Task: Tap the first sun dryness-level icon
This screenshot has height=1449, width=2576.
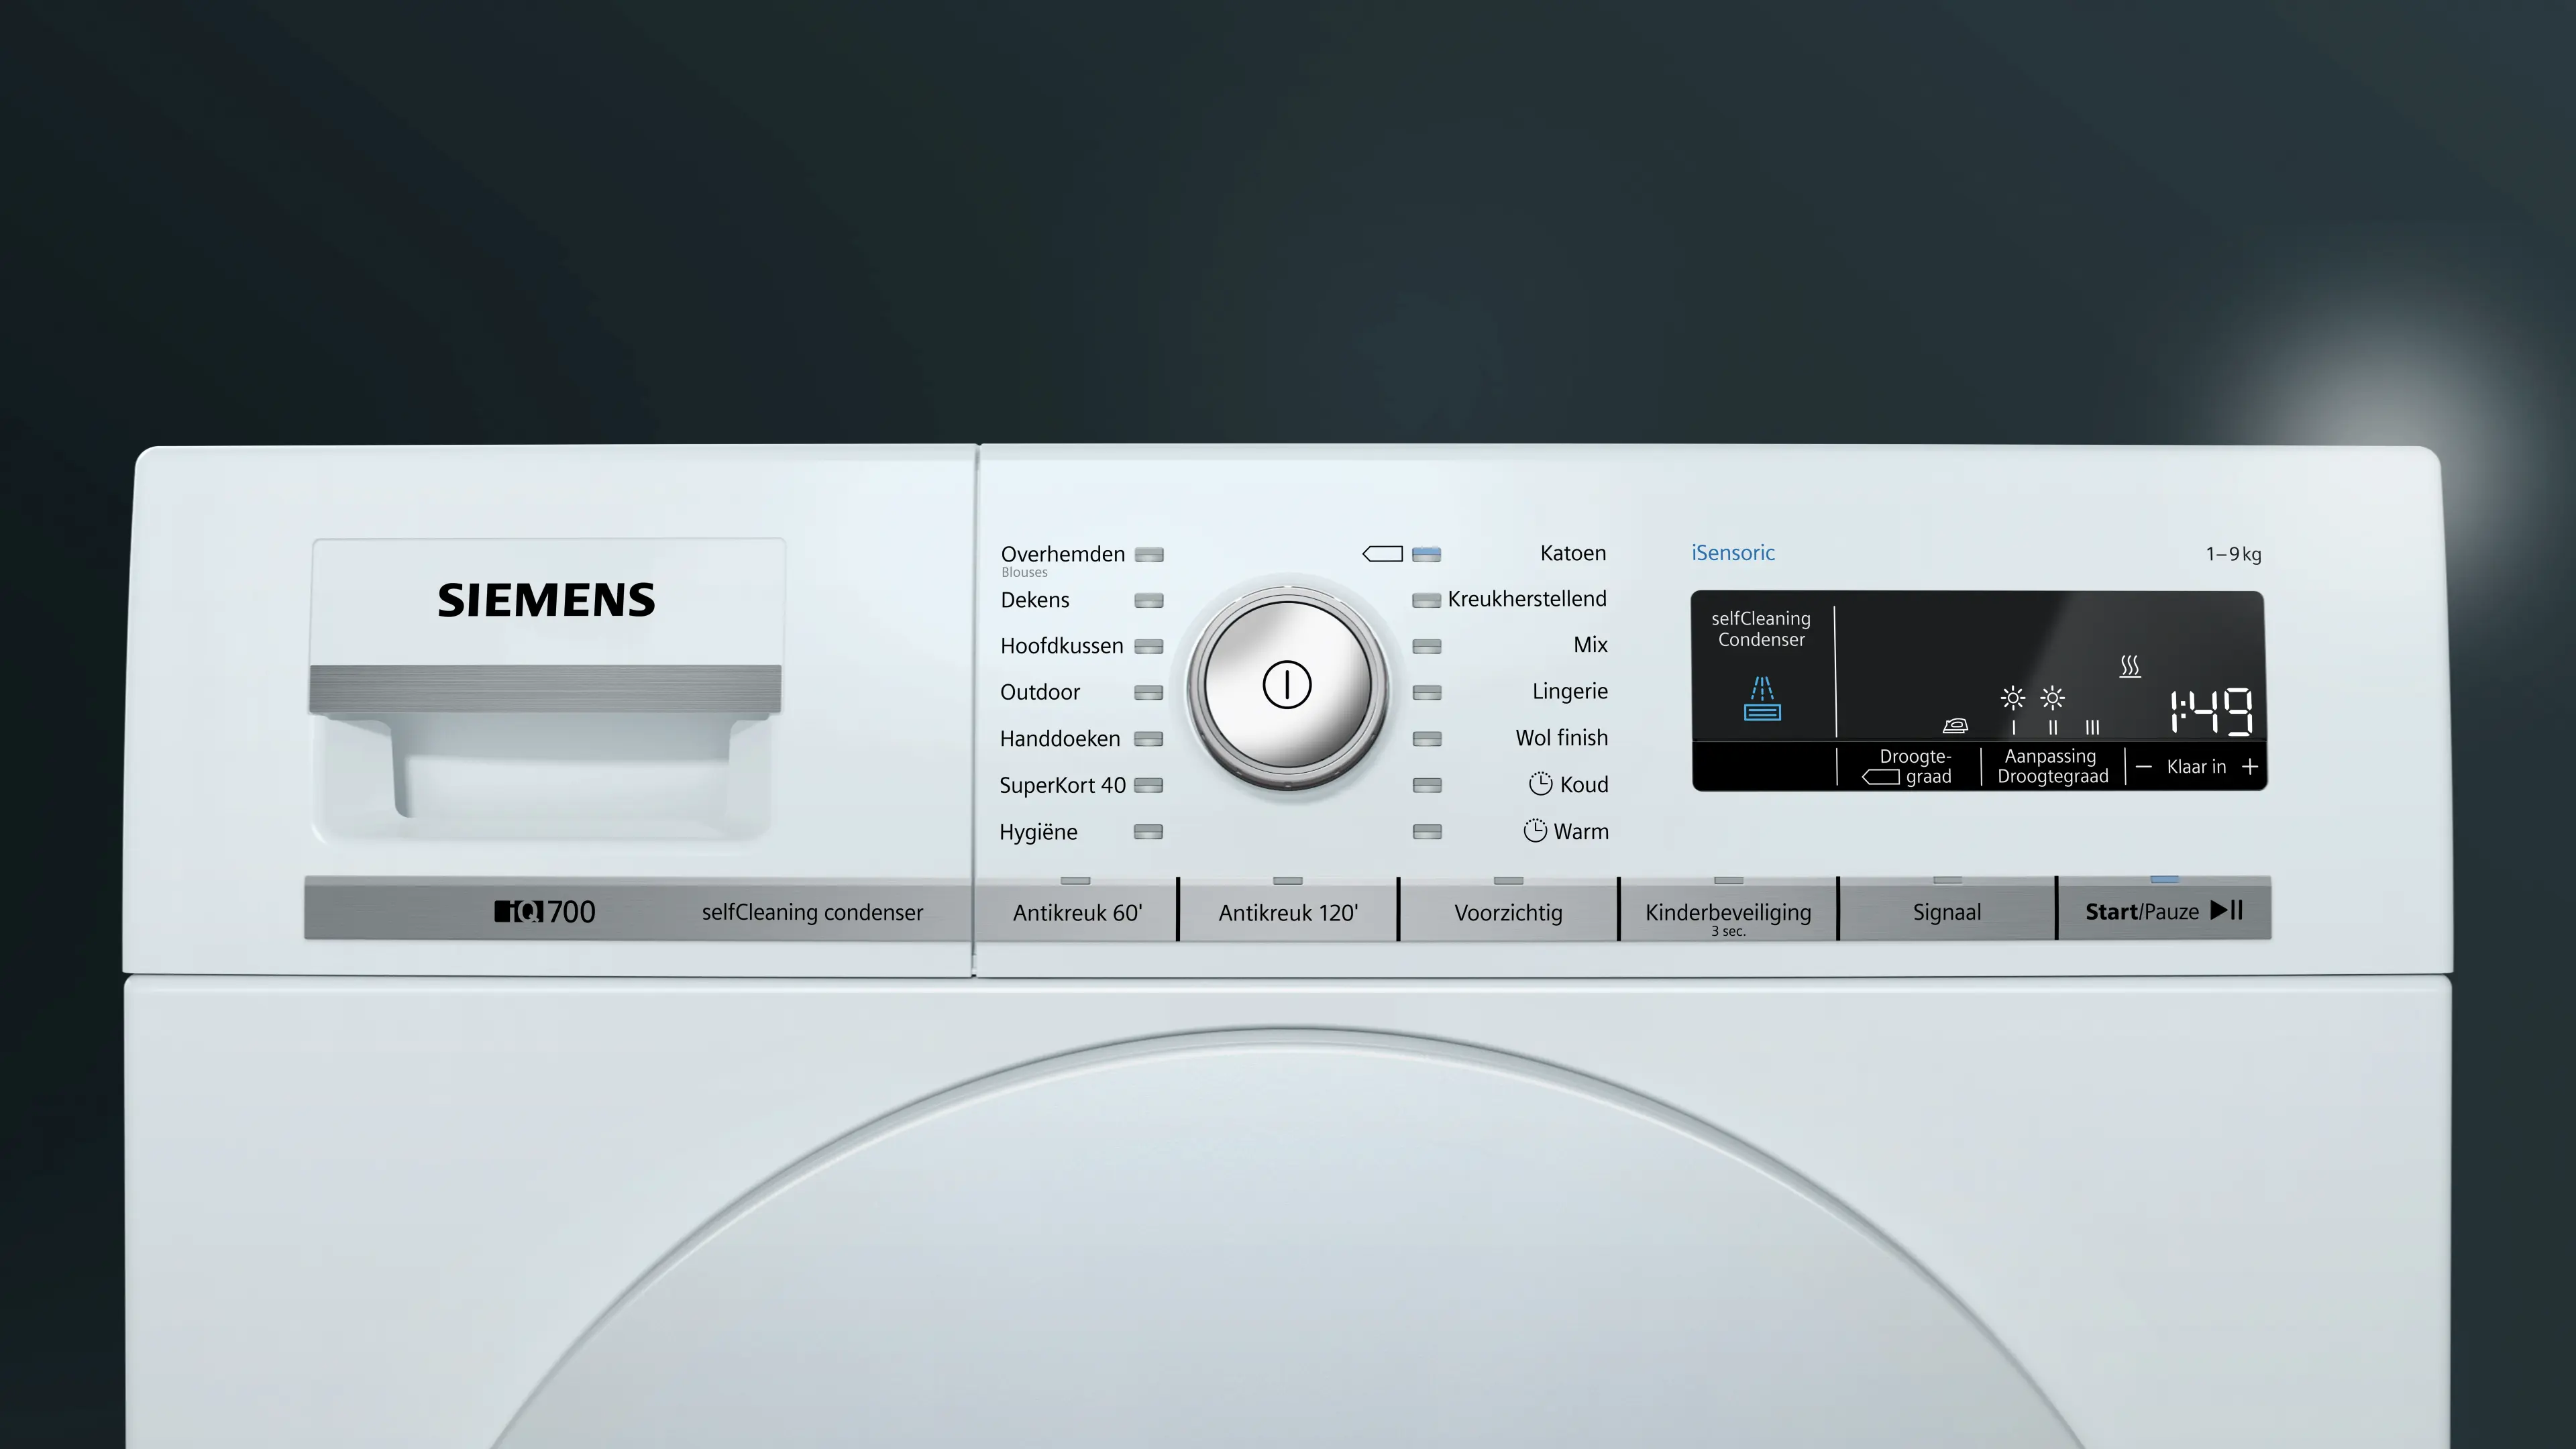Action: click(2013, 698)
